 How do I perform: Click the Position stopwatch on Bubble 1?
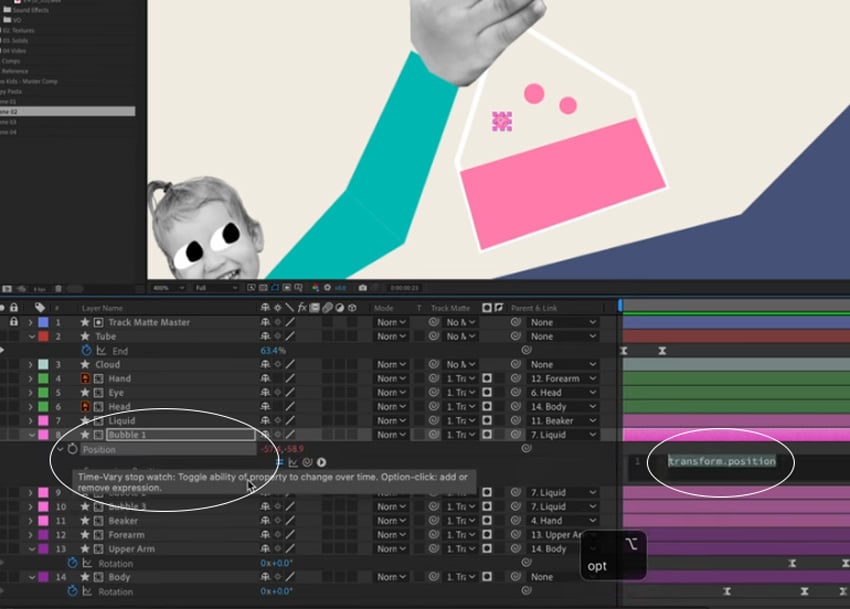click(x=73, y=449)
